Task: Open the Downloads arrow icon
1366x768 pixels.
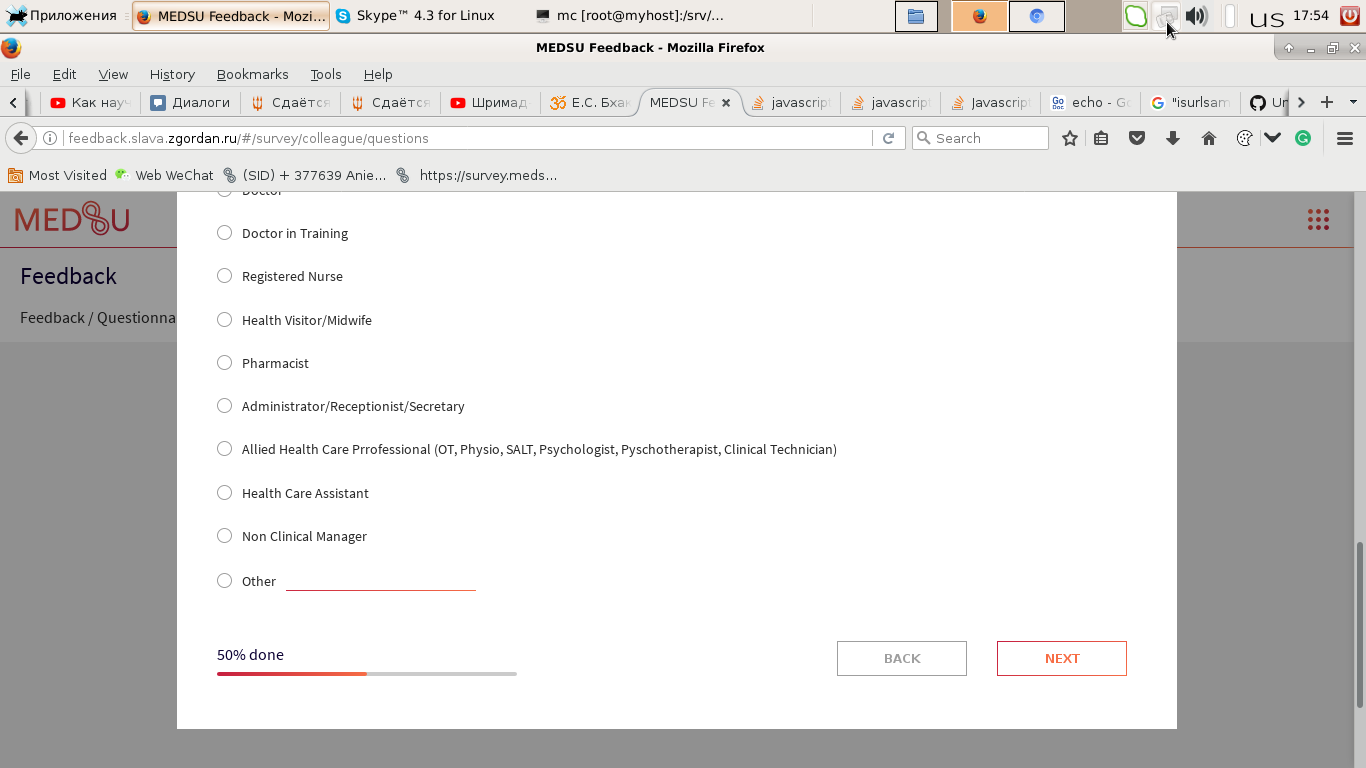Action: pos(1173,138)
